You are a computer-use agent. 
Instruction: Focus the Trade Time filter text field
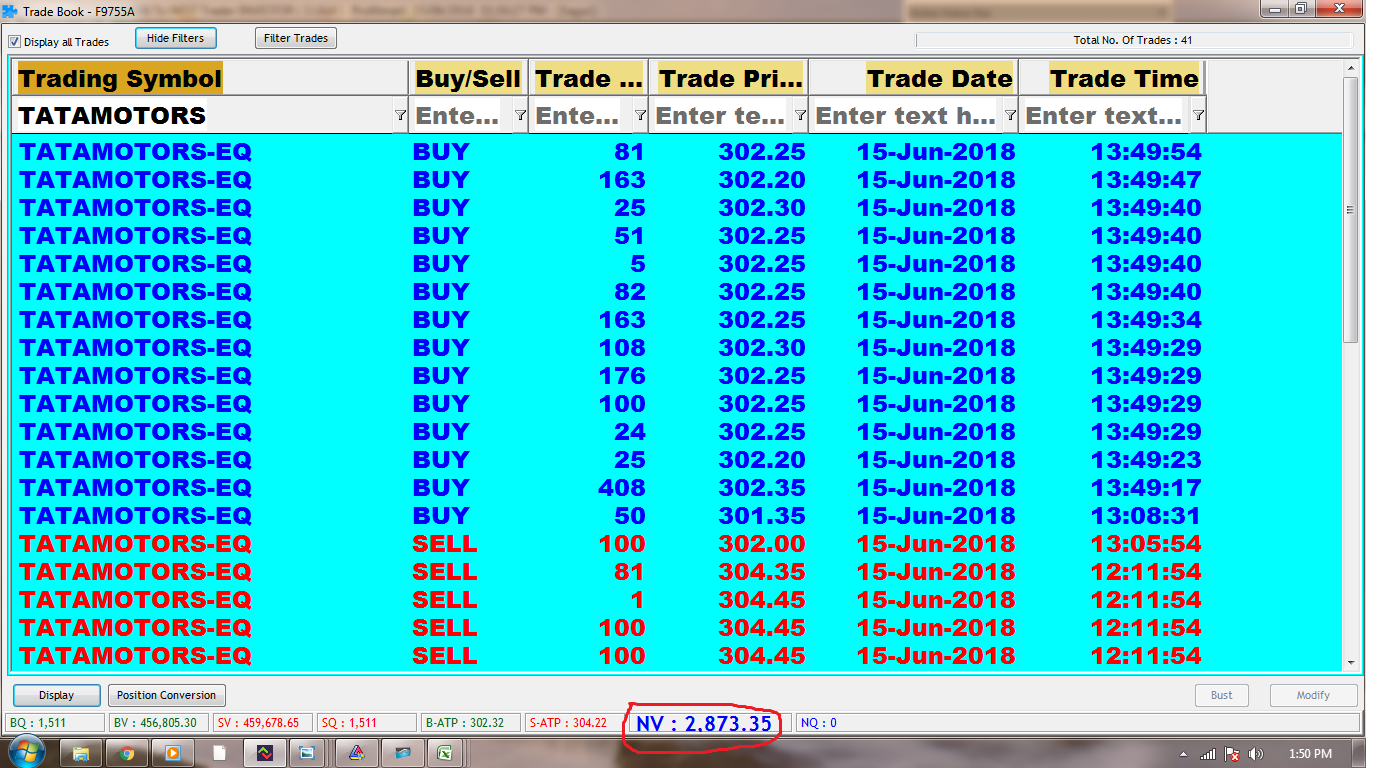pos(1106,116)
